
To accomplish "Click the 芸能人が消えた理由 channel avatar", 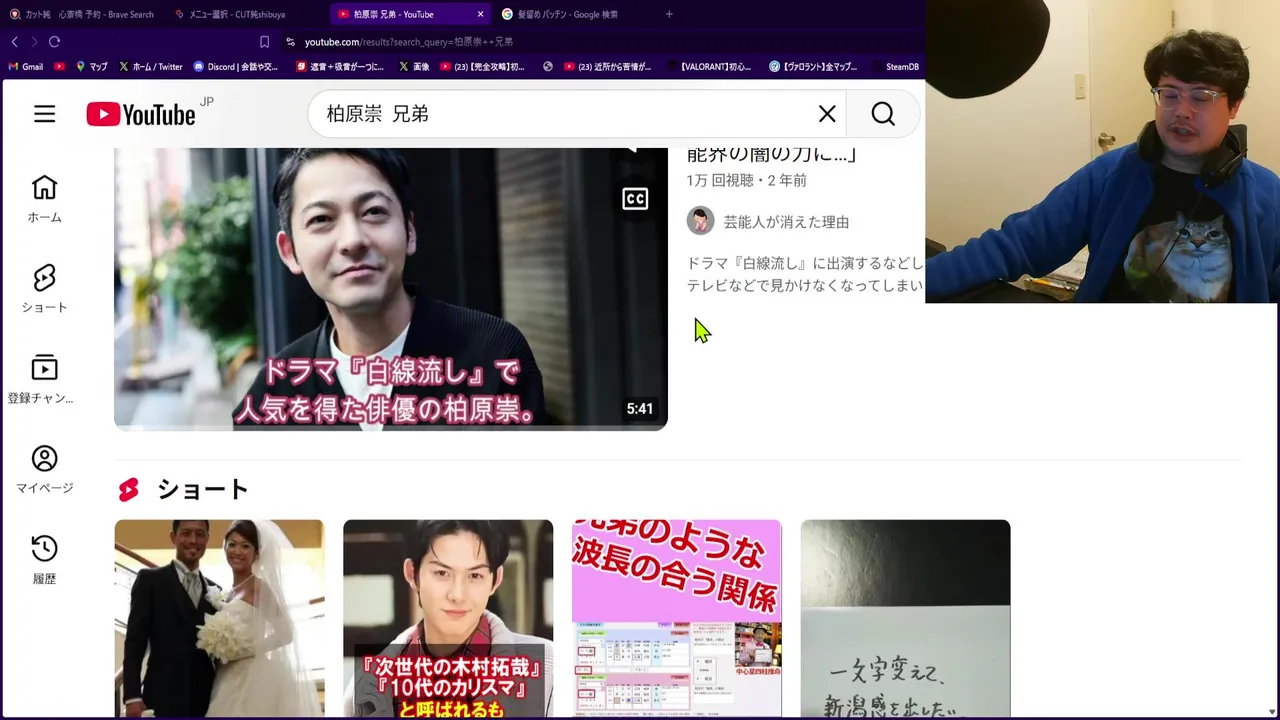I will pyautogui.click(x=700, y=221).
